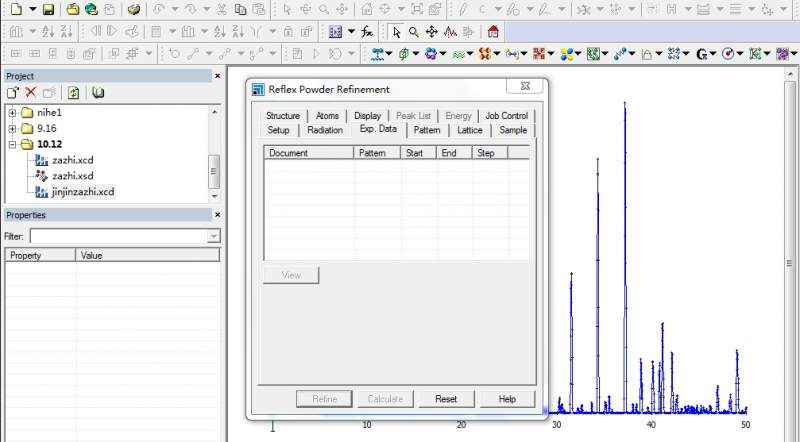Image resolution: width=800 pixels, height=442 pixels.
Task: Open the Filter combo box in Properties
Action: point(124,236)
